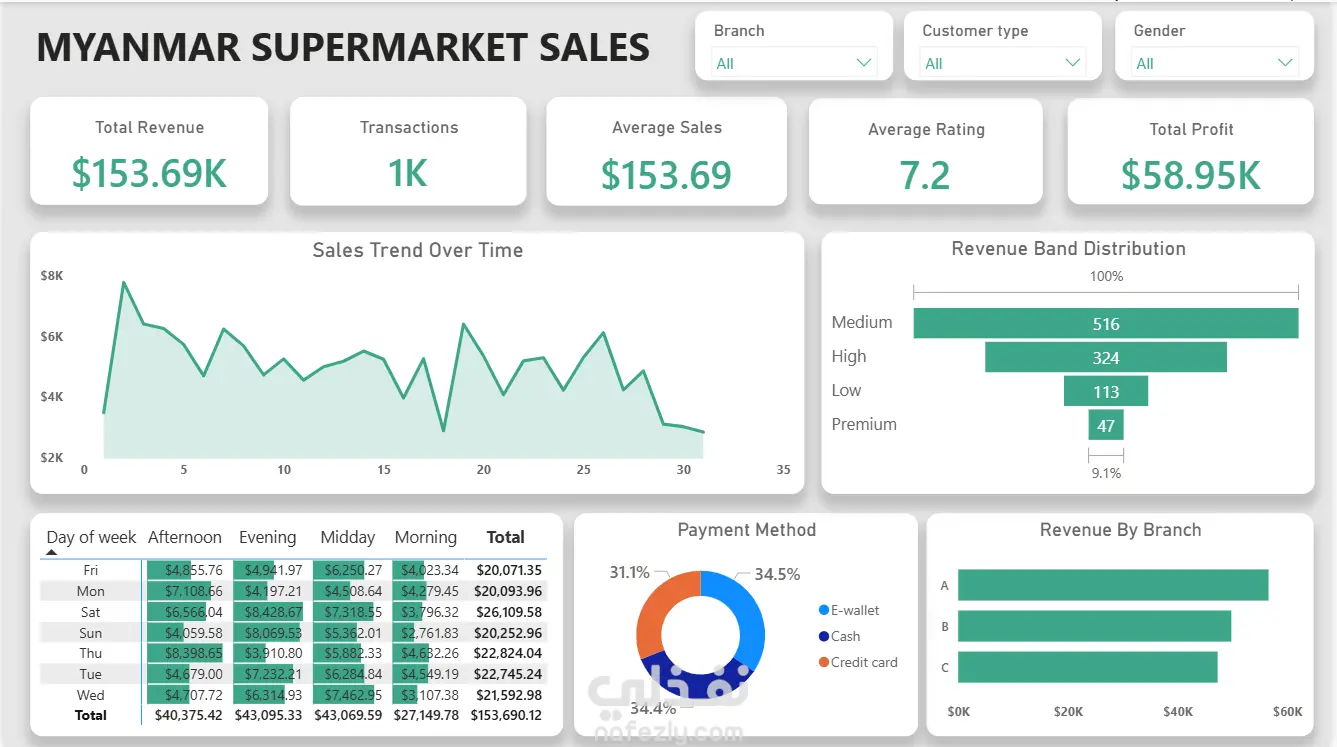The image size is (1337, 747).
Task: Click the Credit card legend dot
Action: pyautogui.click(x=823, y=662)
